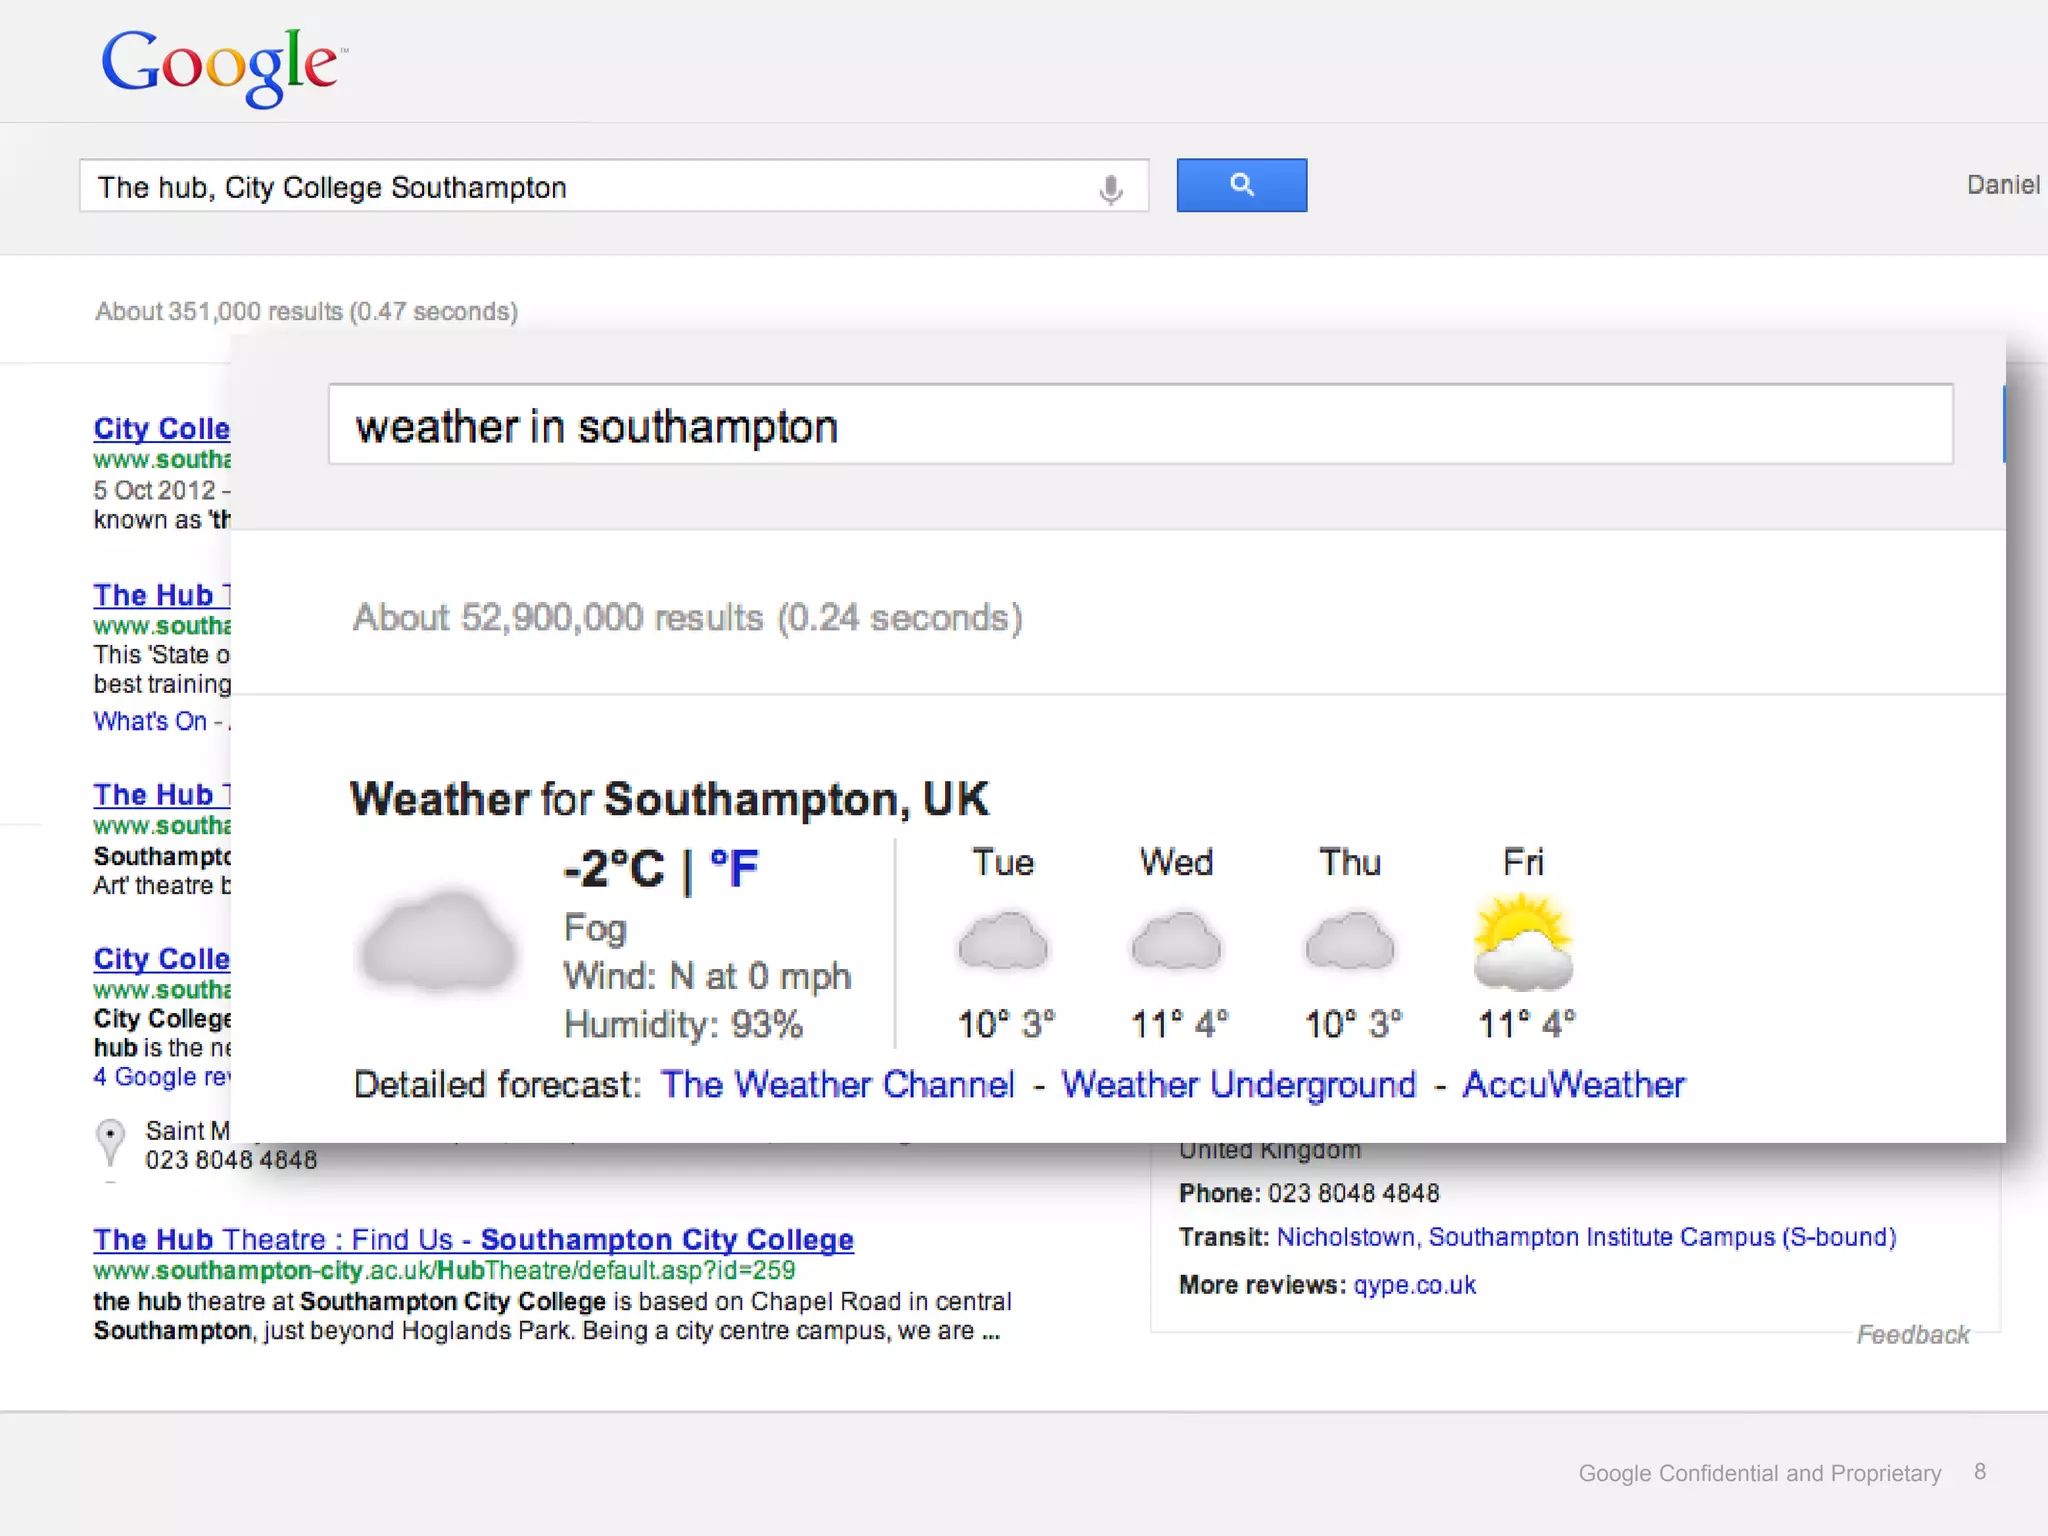2048x1536 pixels.
Task: Click Nicholstown transit stop link
Action: coord(1586,1237)
